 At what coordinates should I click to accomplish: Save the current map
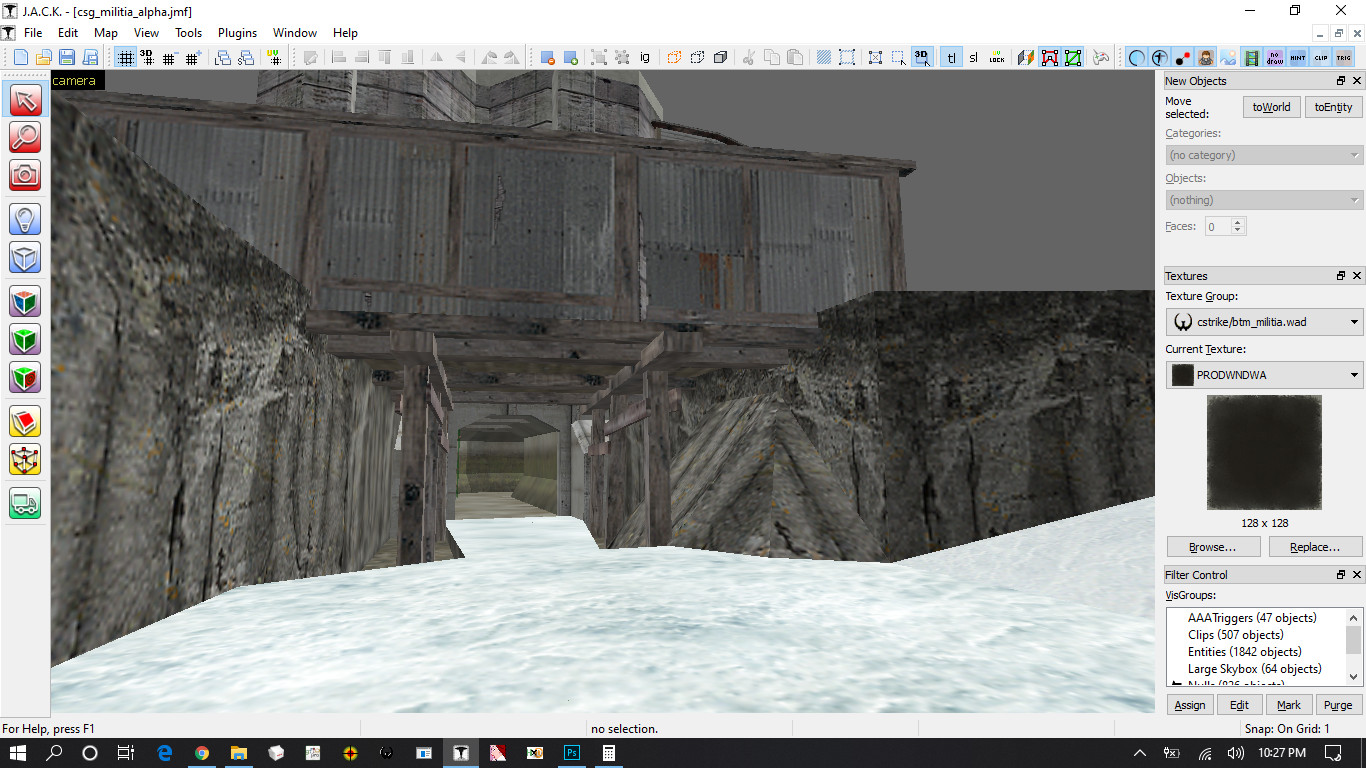click(x=68, y=57)
